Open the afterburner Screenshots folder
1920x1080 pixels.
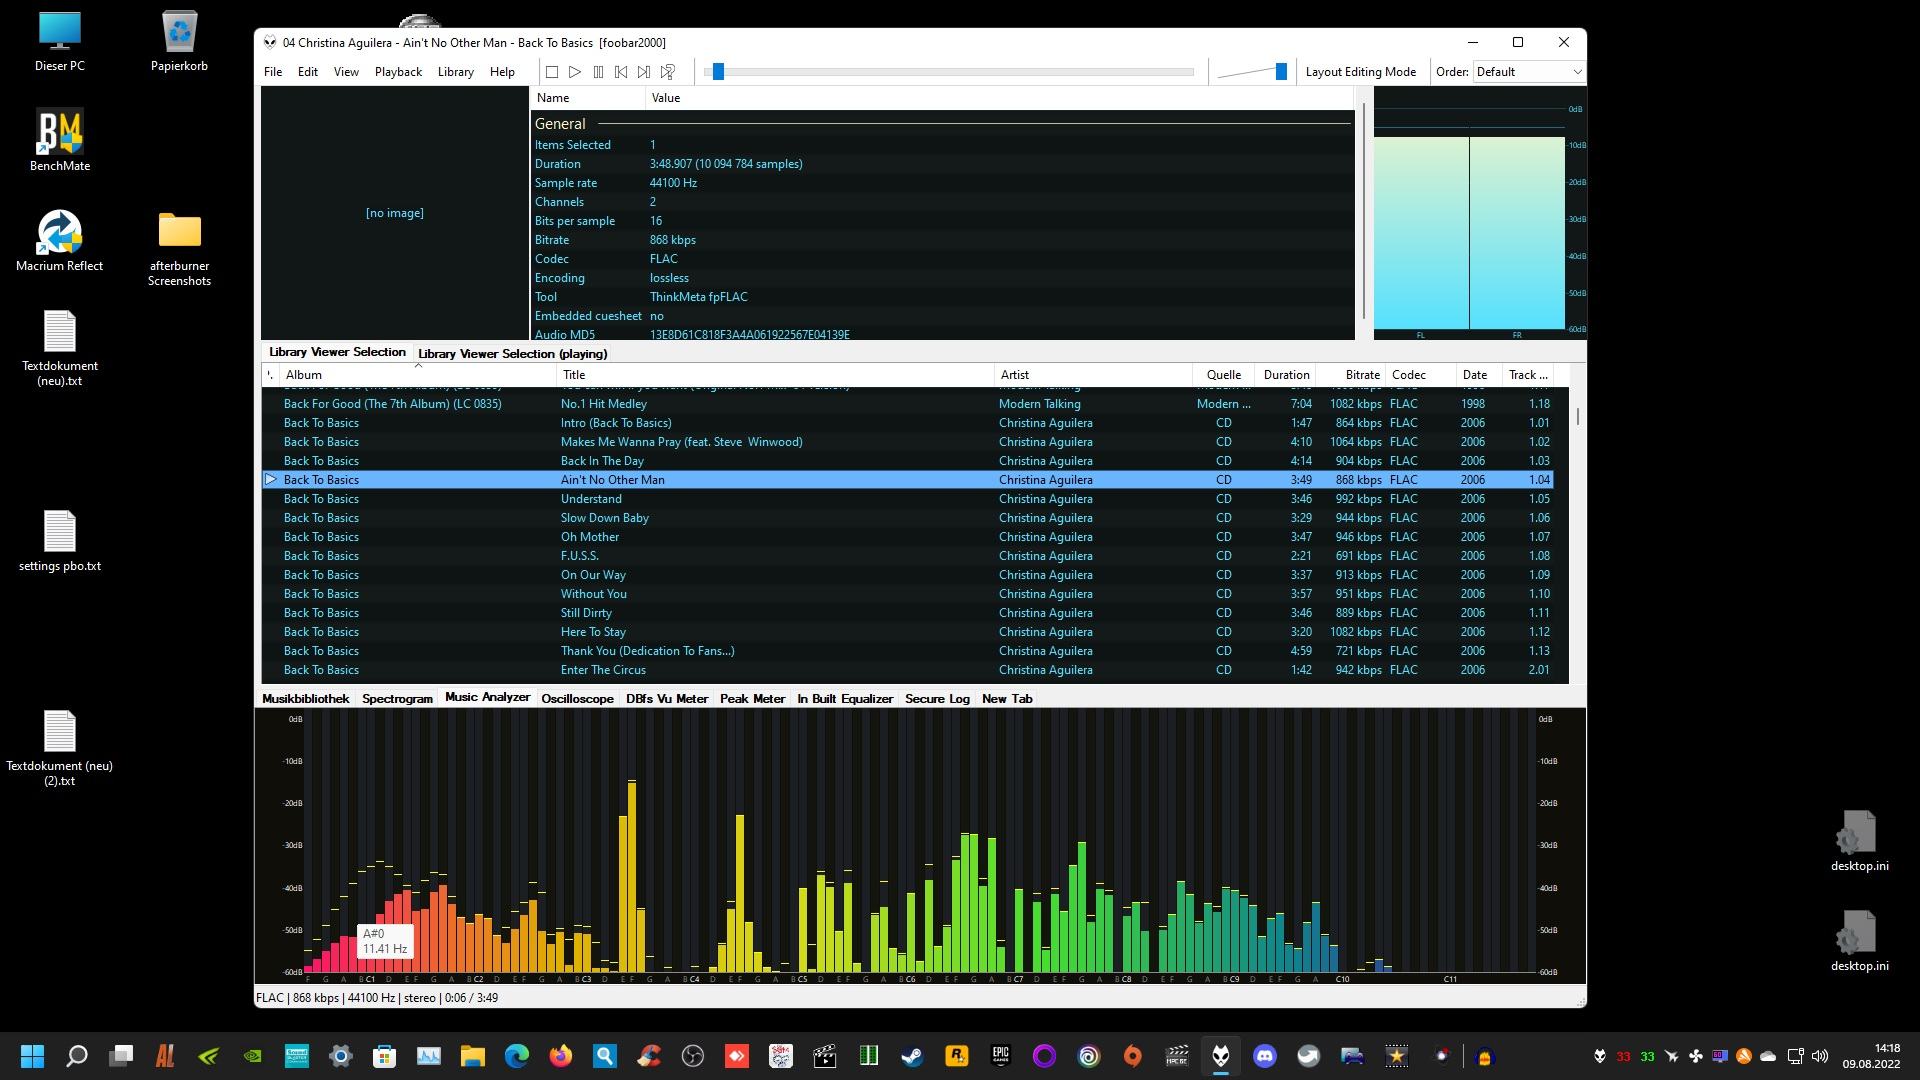pyautogui.click(x=179, y=249)
